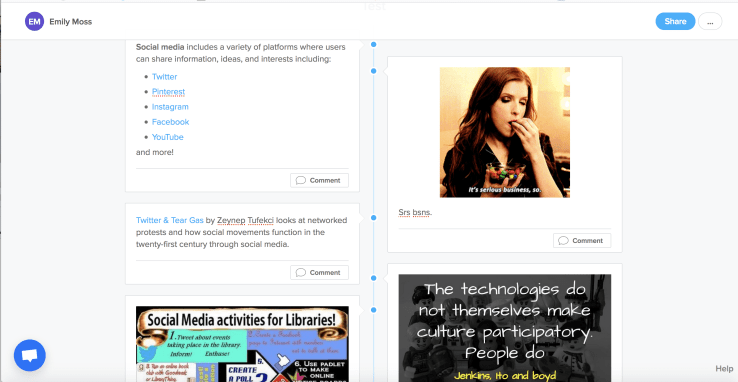Open the Social Media activities for Libraries image

point(242,344)
